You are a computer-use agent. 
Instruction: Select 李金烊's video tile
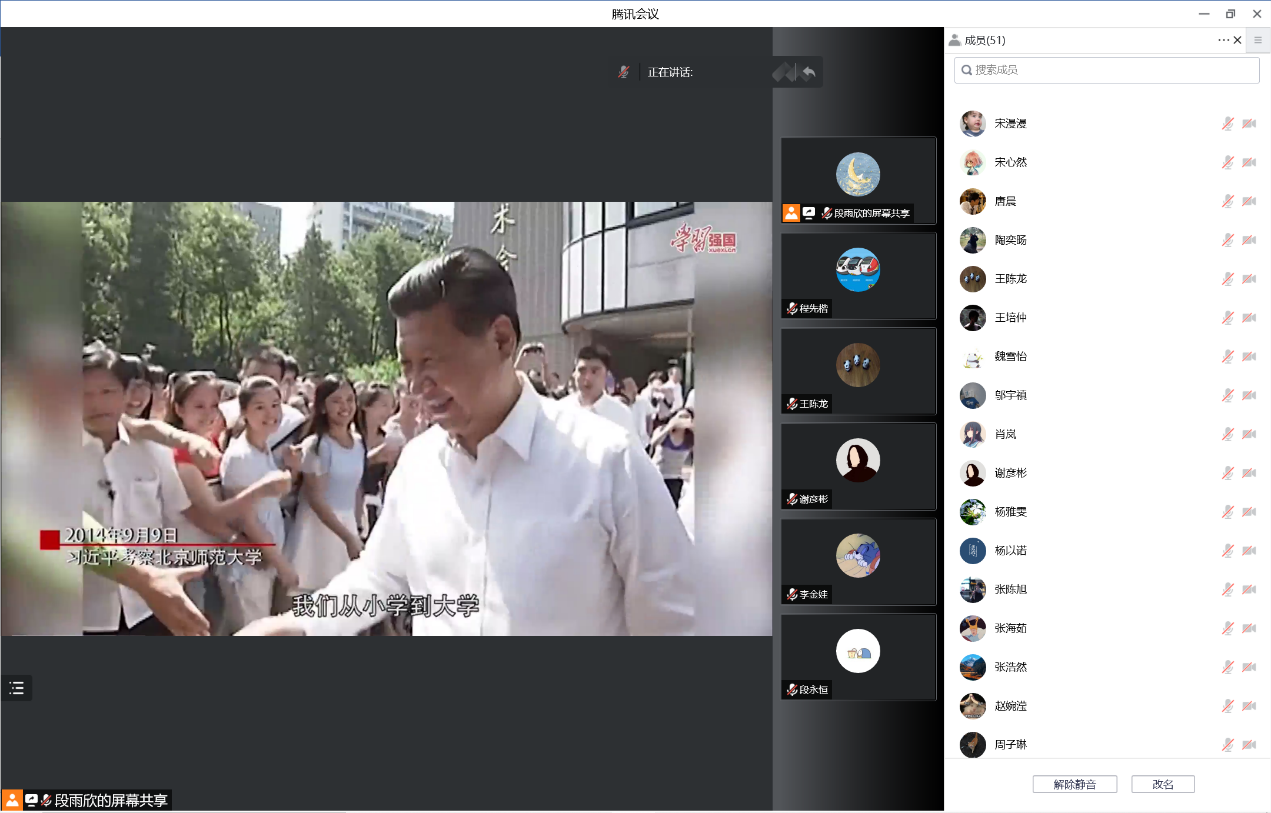[858, 561]
